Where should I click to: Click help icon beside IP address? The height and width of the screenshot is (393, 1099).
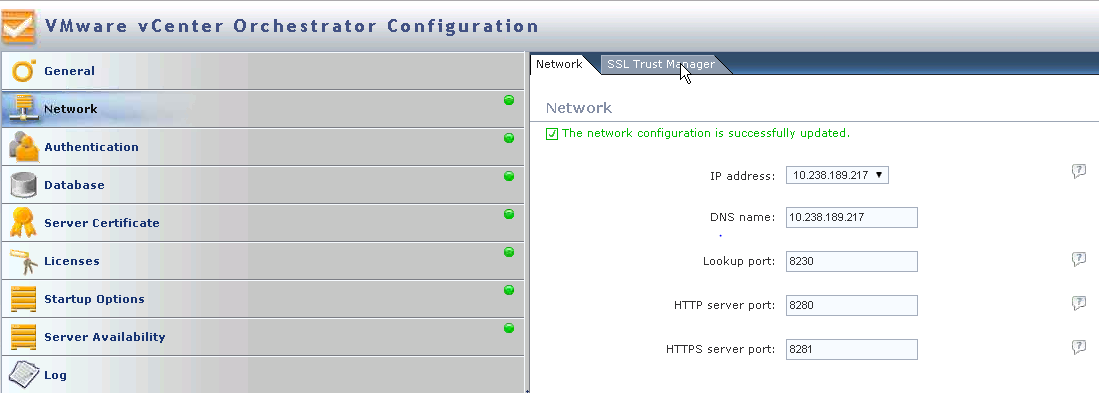click(x=1079, y=171)
